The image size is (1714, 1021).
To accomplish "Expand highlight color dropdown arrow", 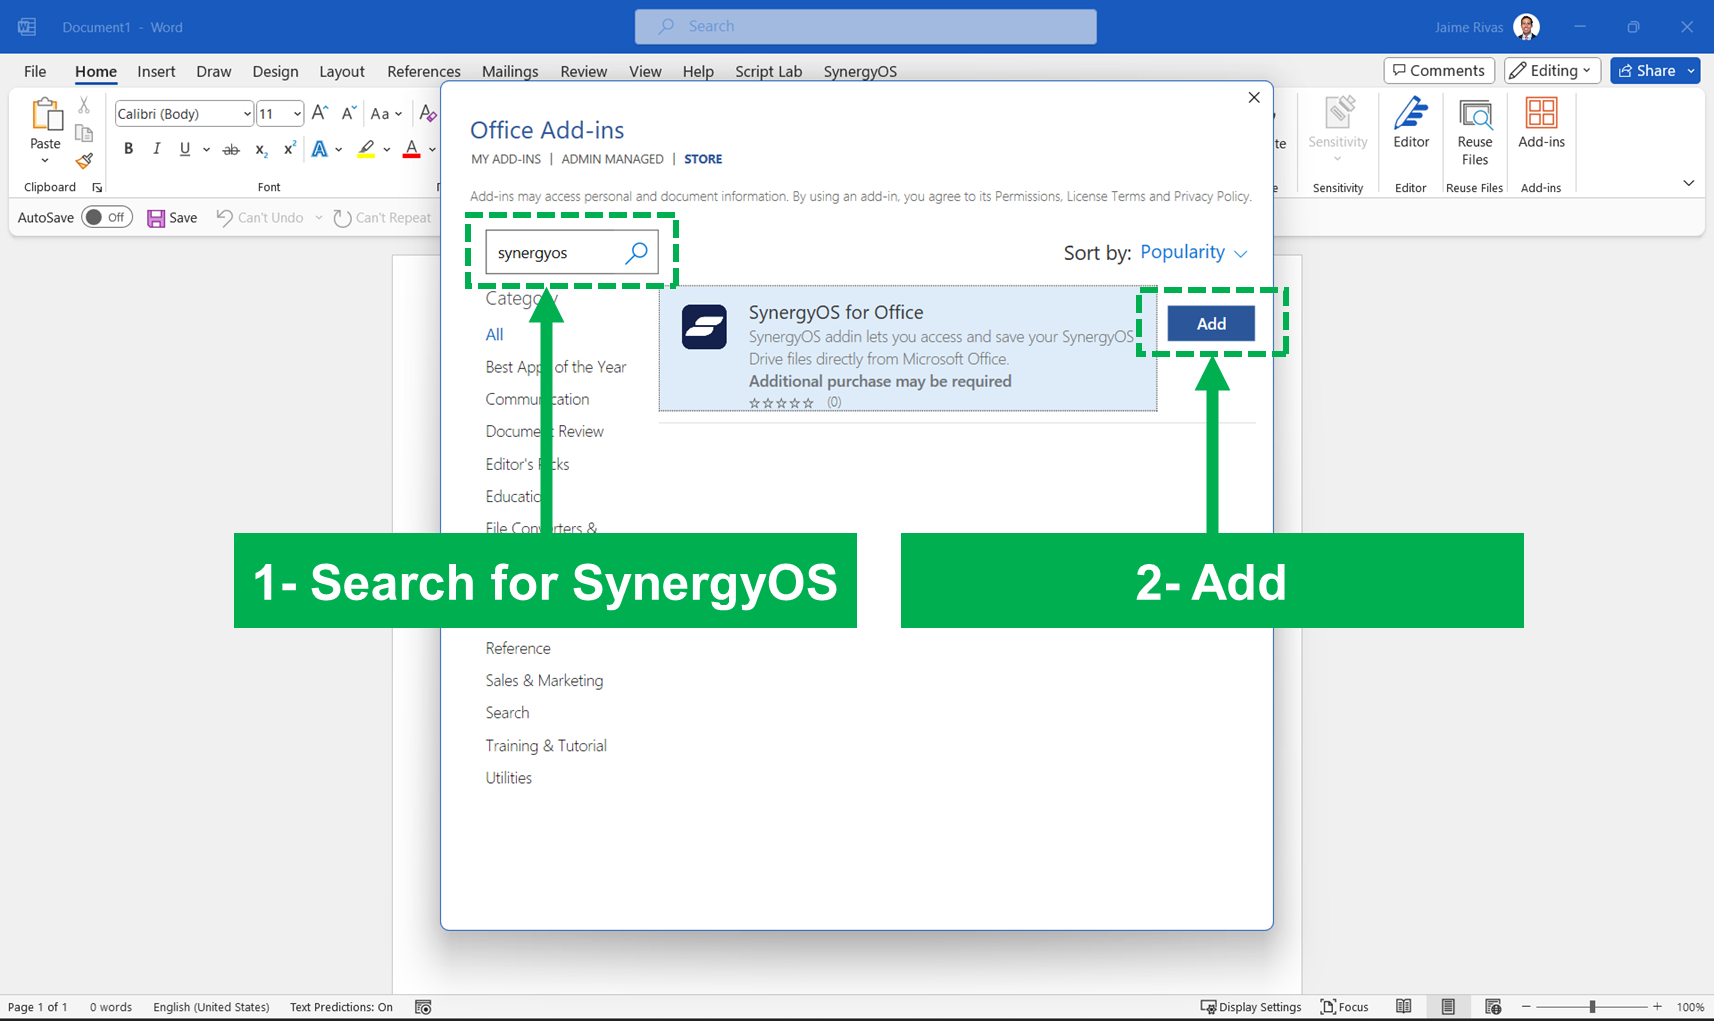I will tap(387, 150).
